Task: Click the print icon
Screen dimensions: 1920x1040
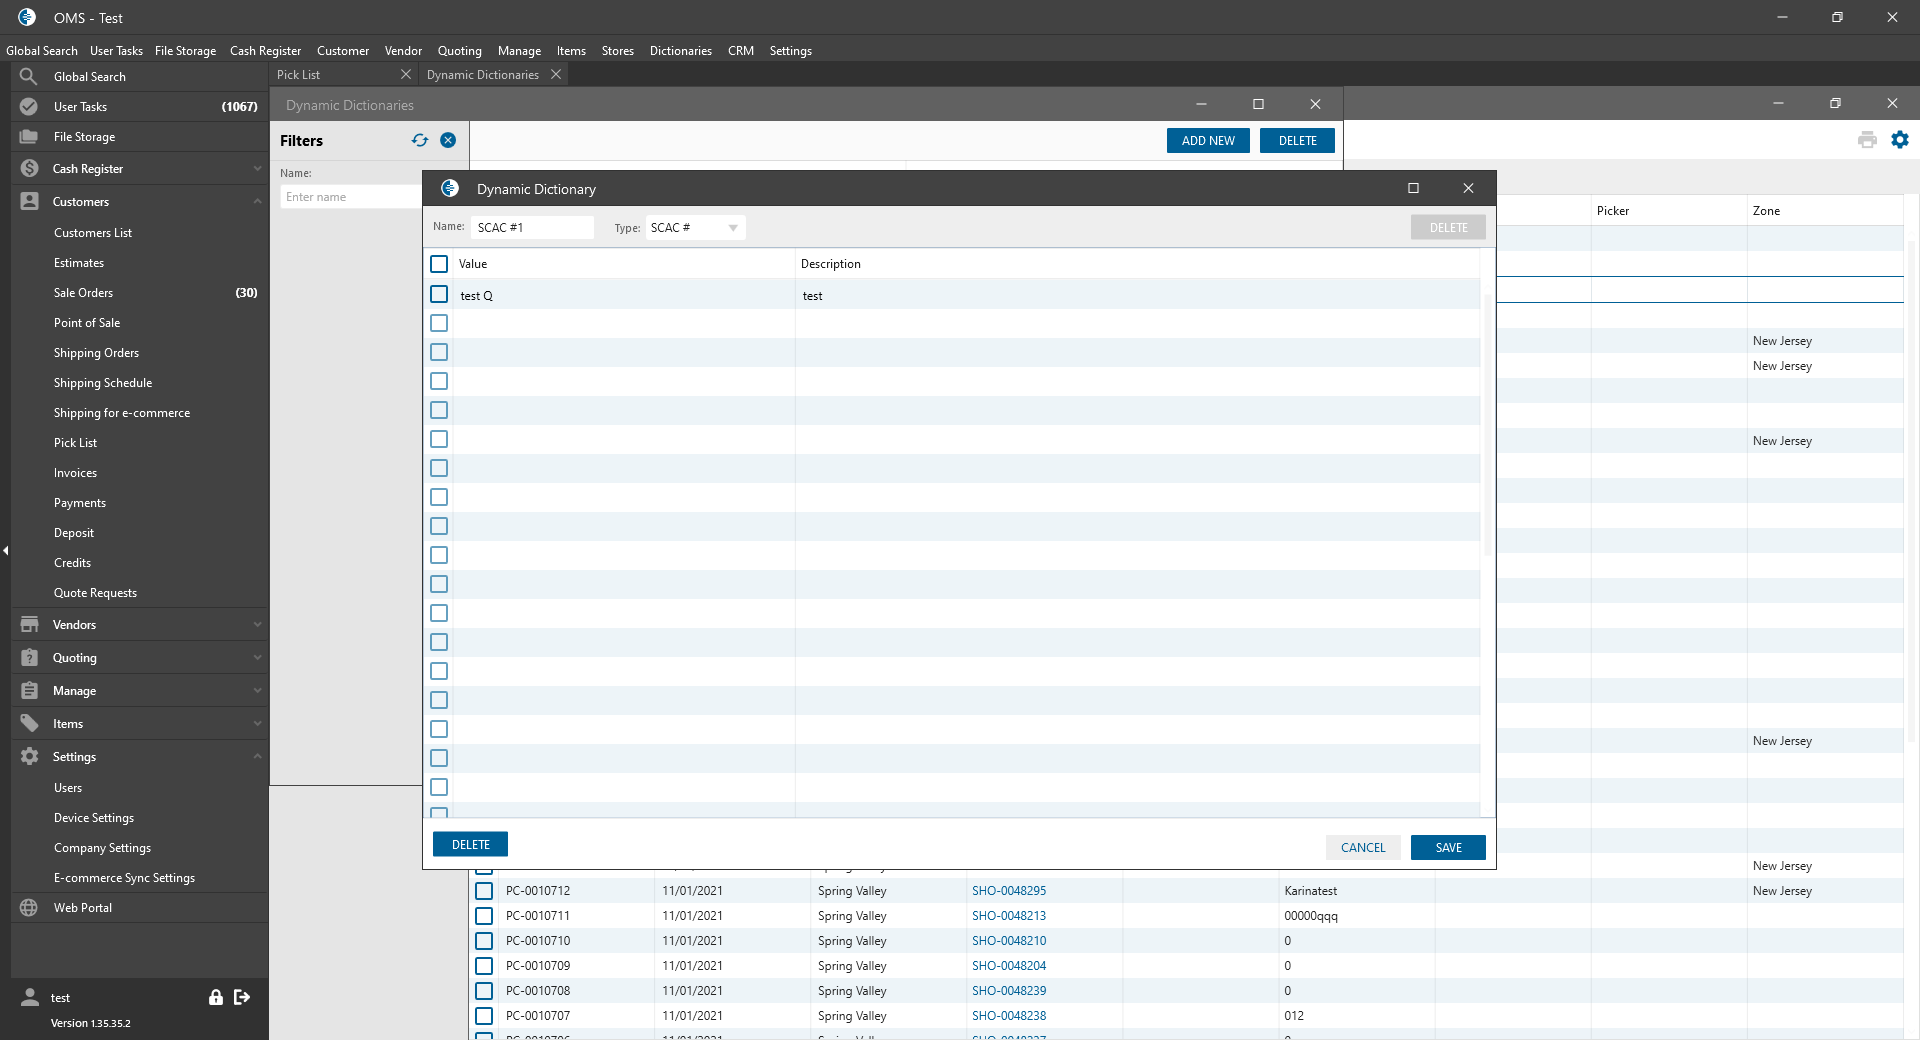Action: [1866, 140]
